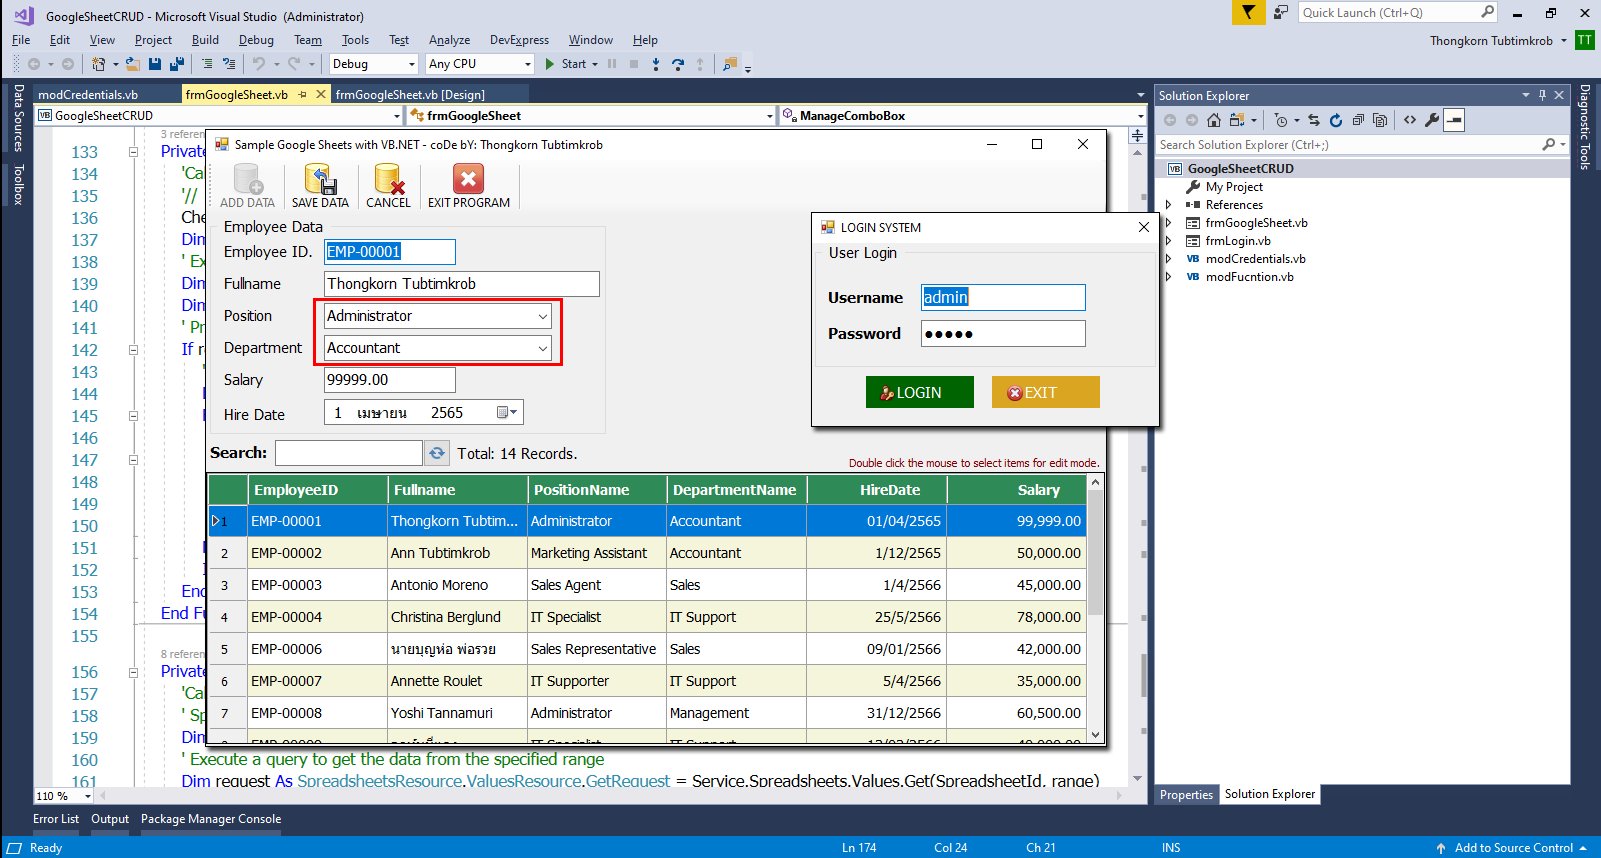The width and height of the screenshot is (1601, 858).
Task: Click the feedback icon next to the notification flag
Action: [1280, 13]
